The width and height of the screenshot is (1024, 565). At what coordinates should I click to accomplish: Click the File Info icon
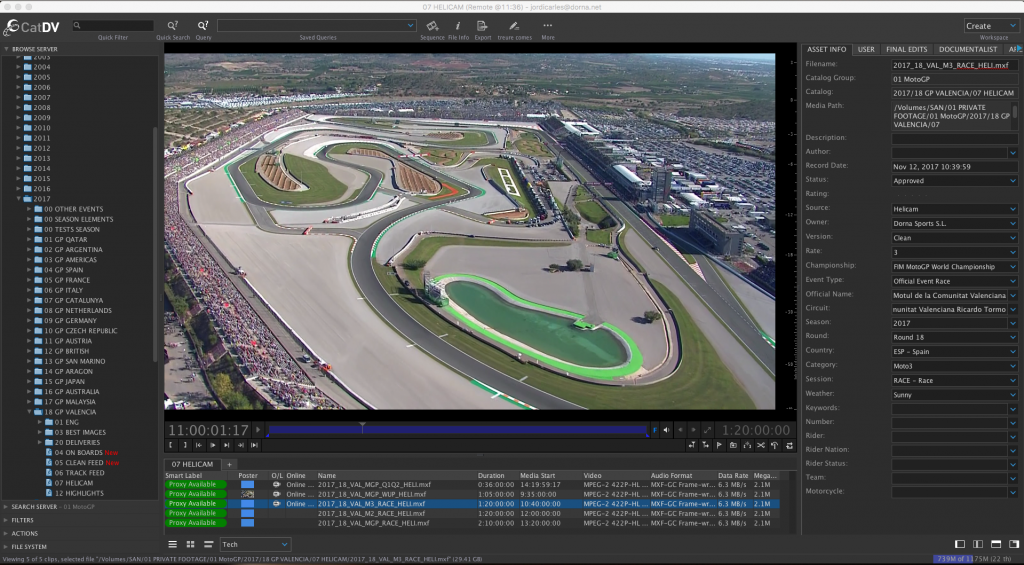coord(458,26)
